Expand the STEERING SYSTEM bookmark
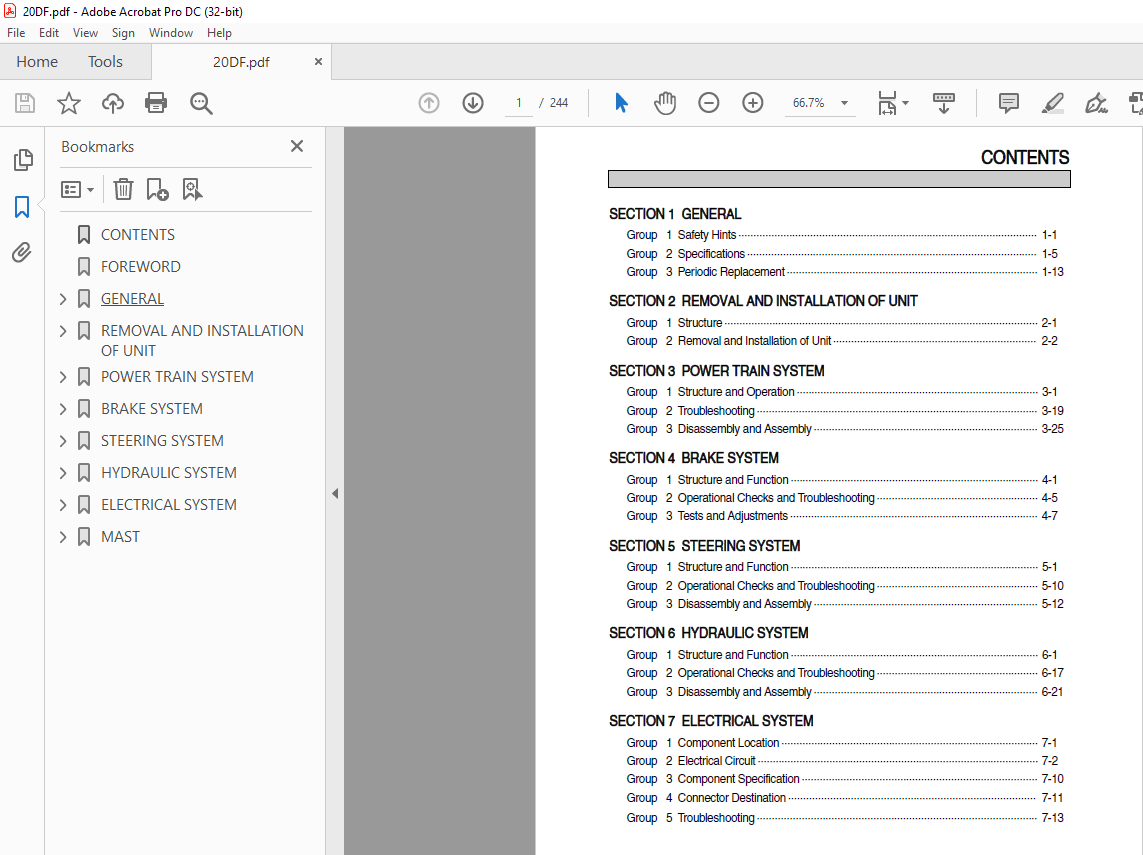Screen dimensions: 1143x855 click(63, 441)
